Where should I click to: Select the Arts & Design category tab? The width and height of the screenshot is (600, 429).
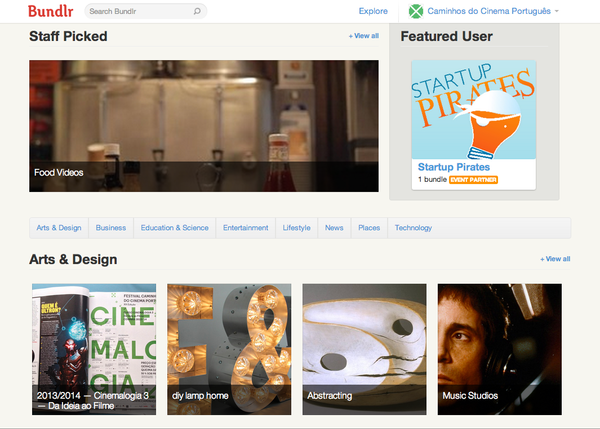tap(59, 228)
